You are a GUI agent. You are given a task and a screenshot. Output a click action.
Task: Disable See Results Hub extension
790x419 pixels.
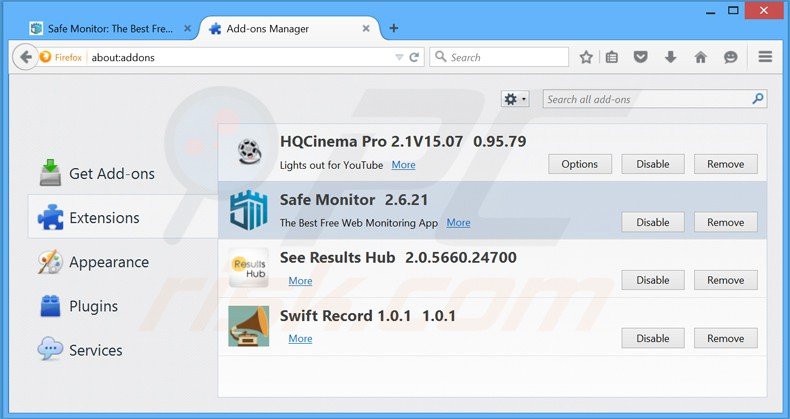tap(652, 280)
